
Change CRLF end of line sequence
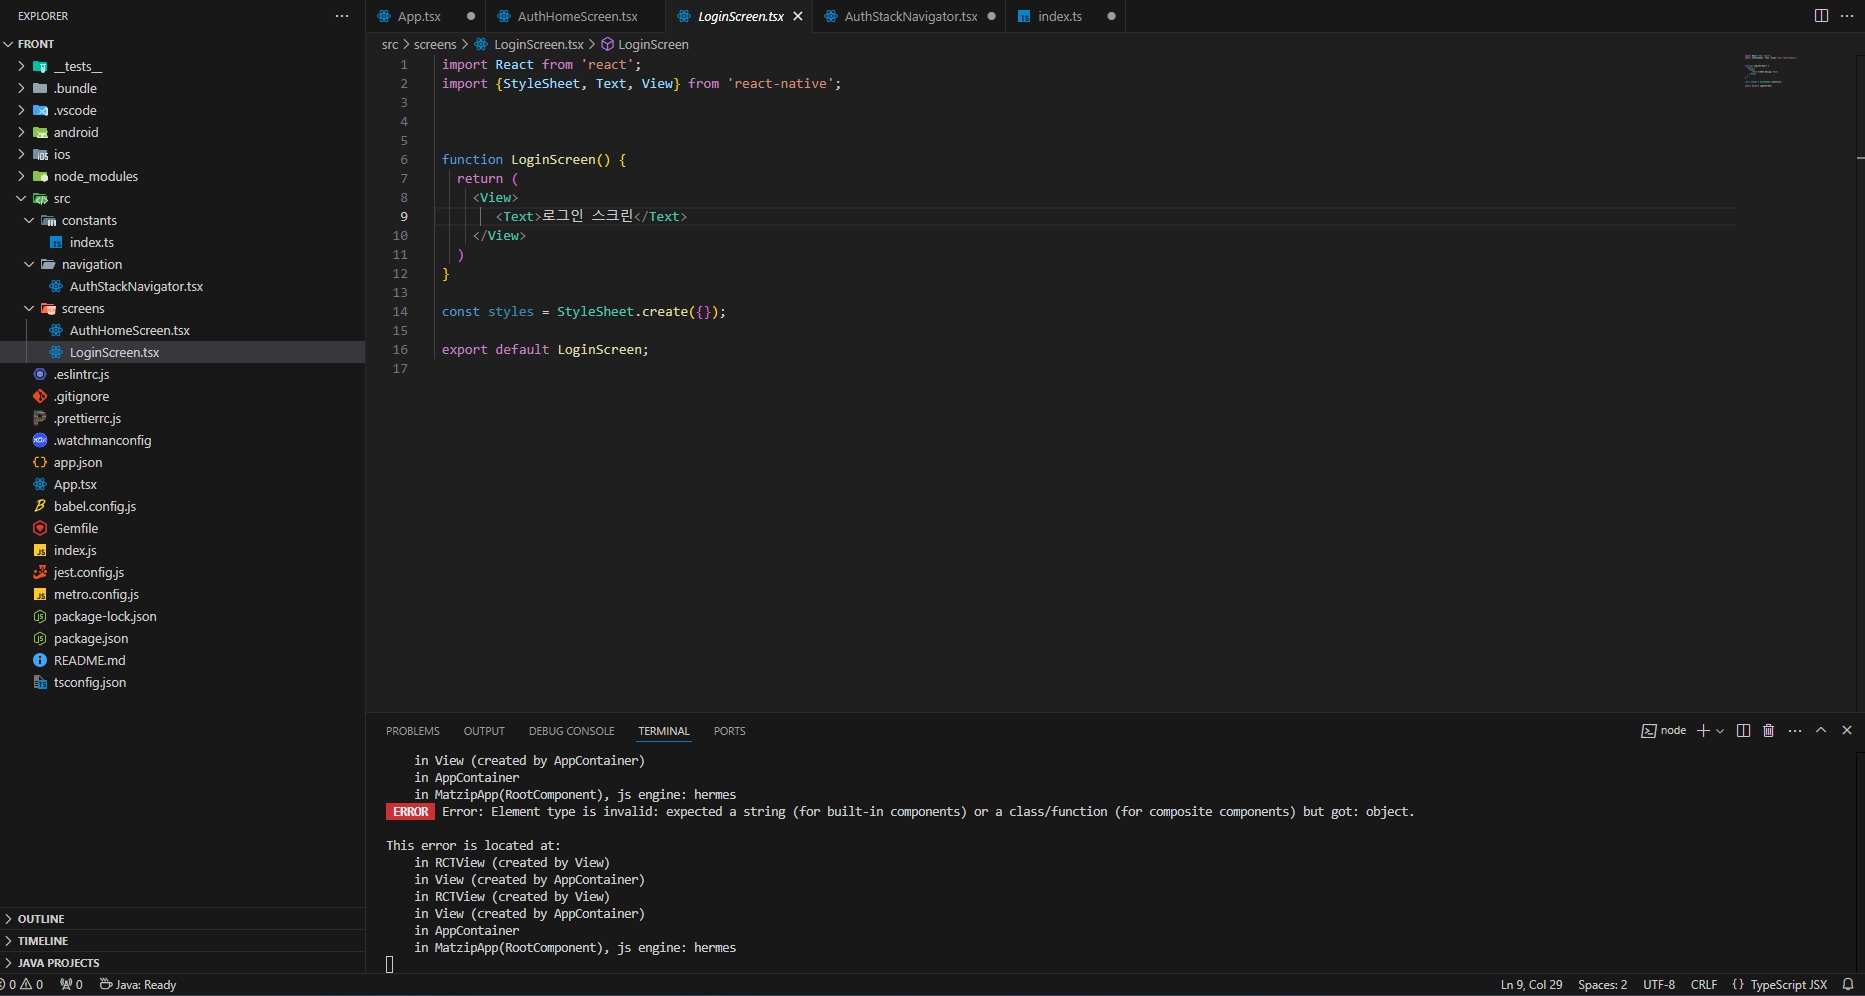[x=1704, y=985]
